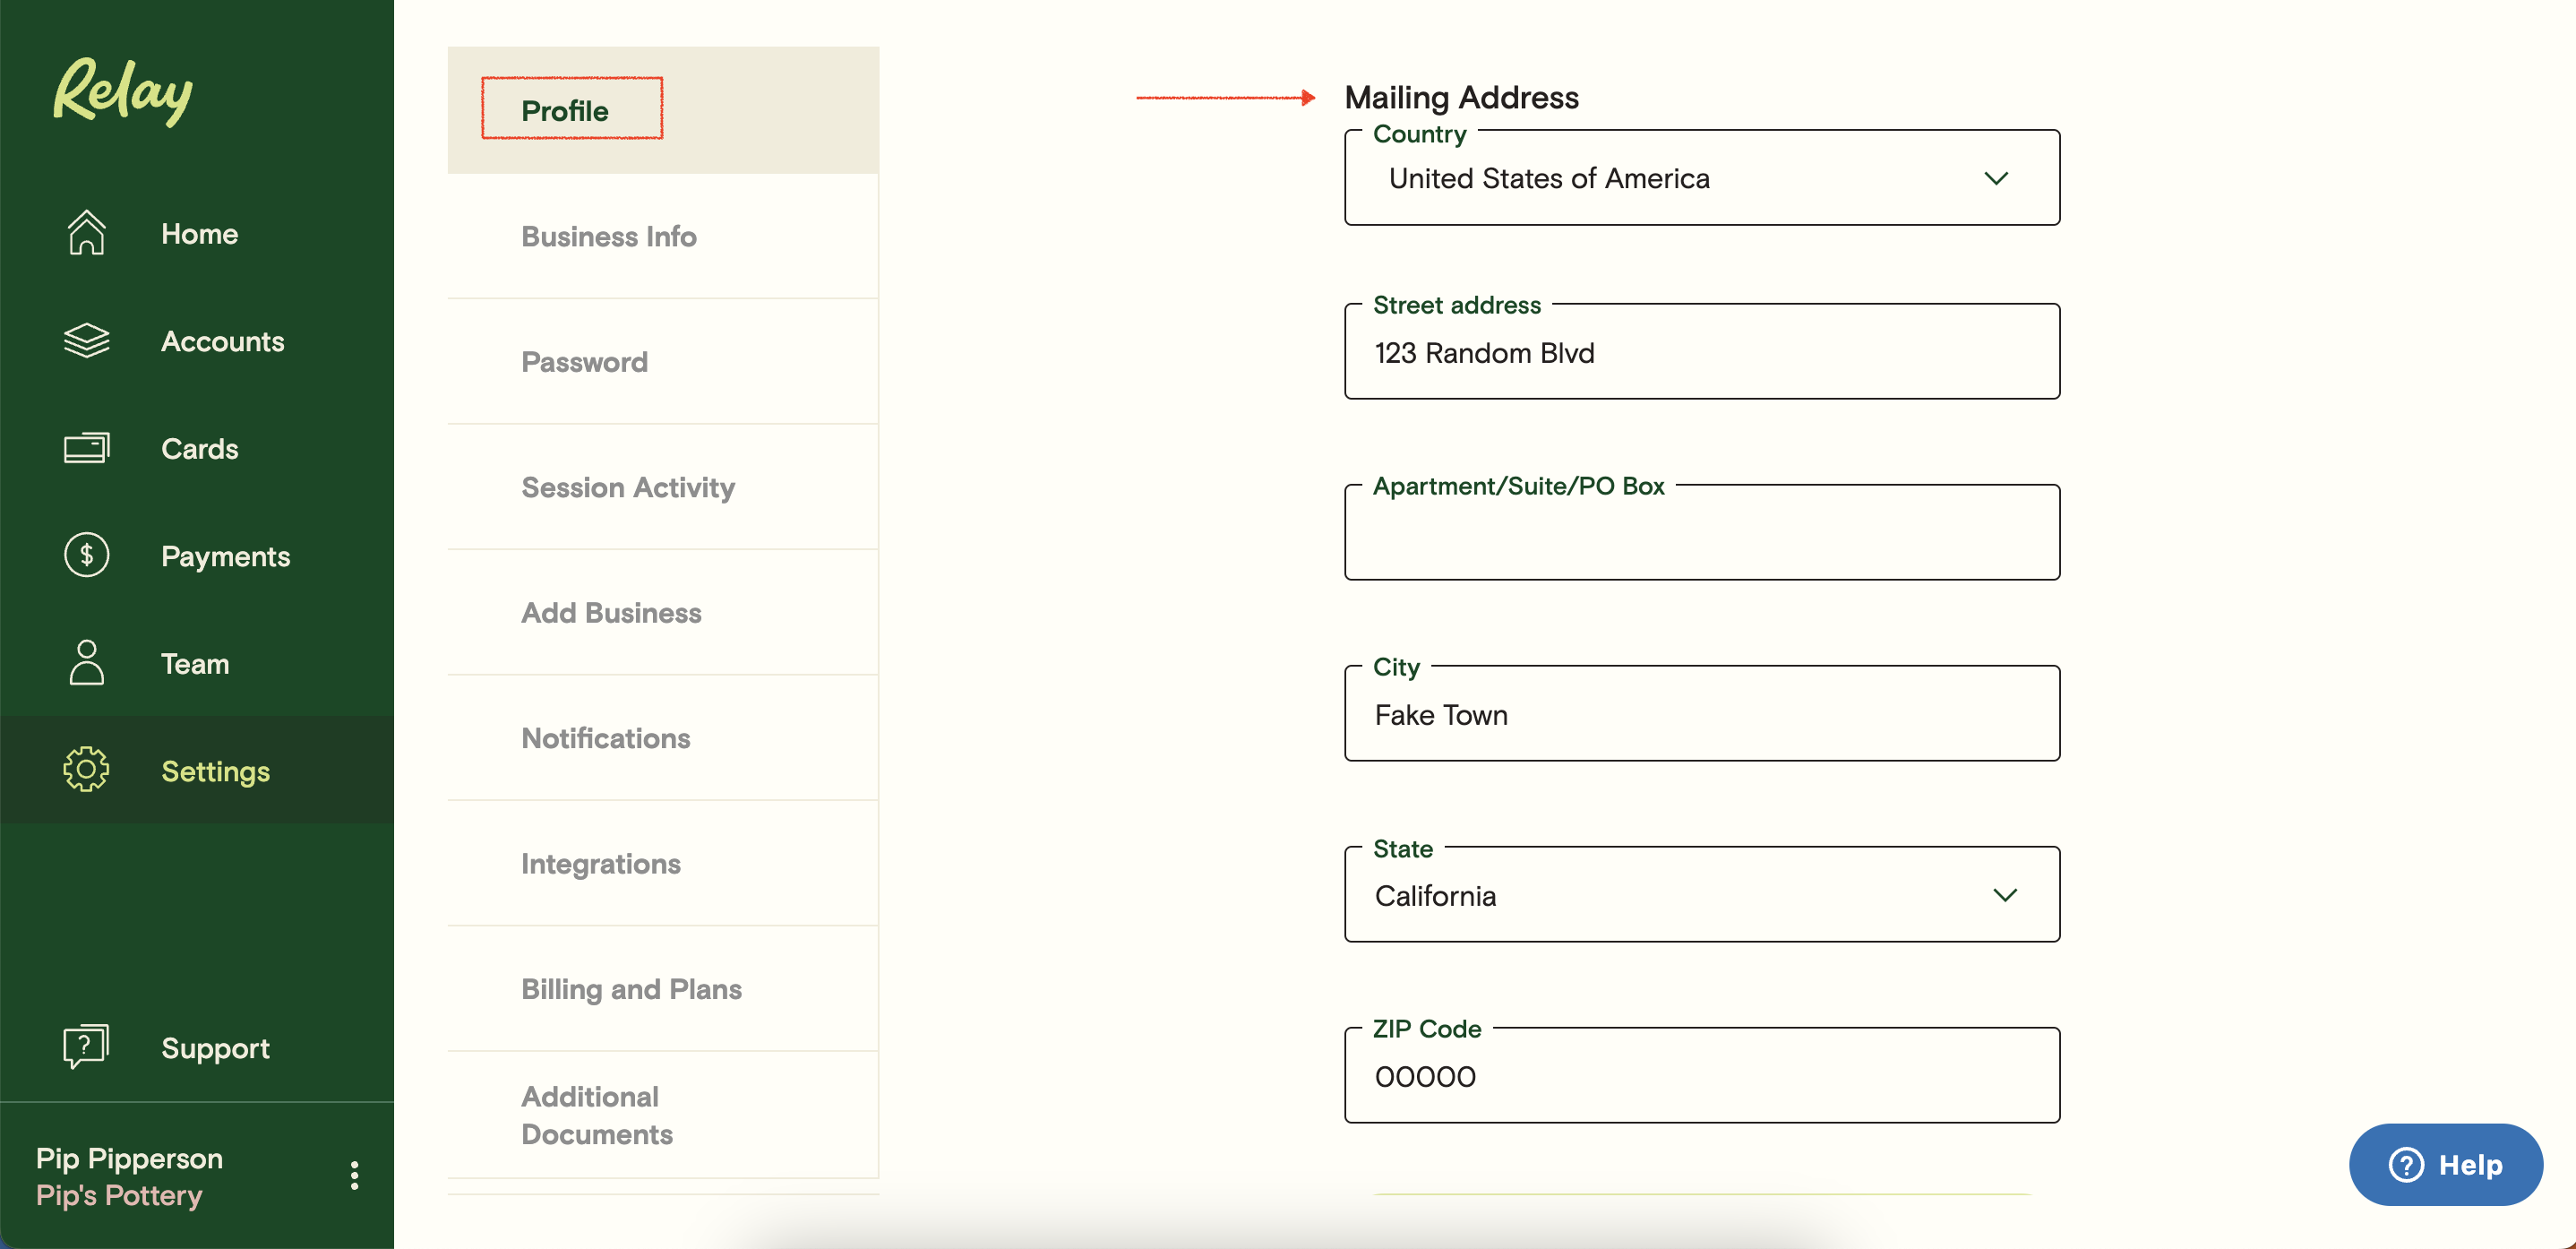The width and height of the screenshot is (2576, 1249).
Task: Navigate to Payments
Action: pyautogui.click(x=197, y=556)
